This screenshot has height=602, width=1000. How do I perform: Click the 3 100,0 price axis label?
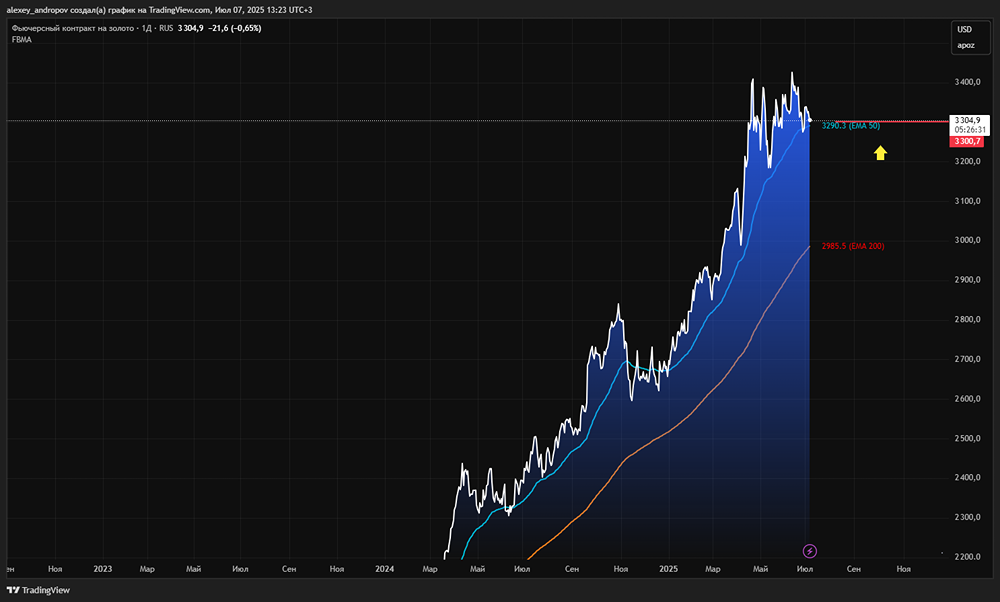click(x=967, y=200)
